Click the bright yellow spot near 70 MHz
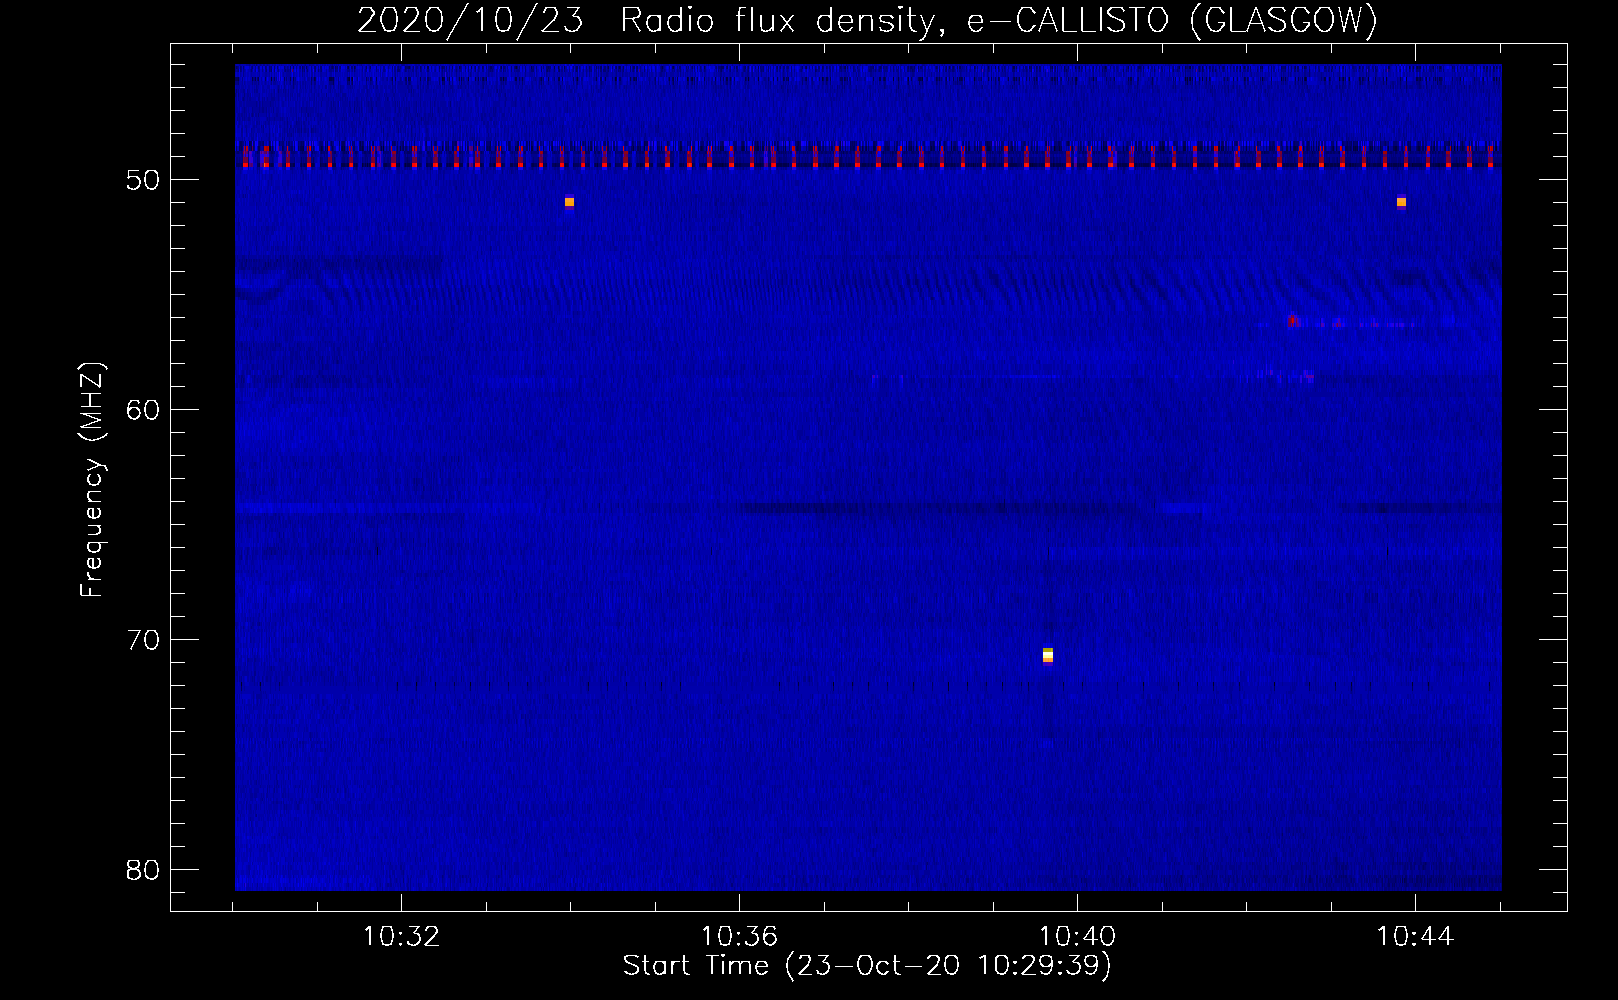The width and height of the screenshot is (1618, 1000). coord(1048,655)
